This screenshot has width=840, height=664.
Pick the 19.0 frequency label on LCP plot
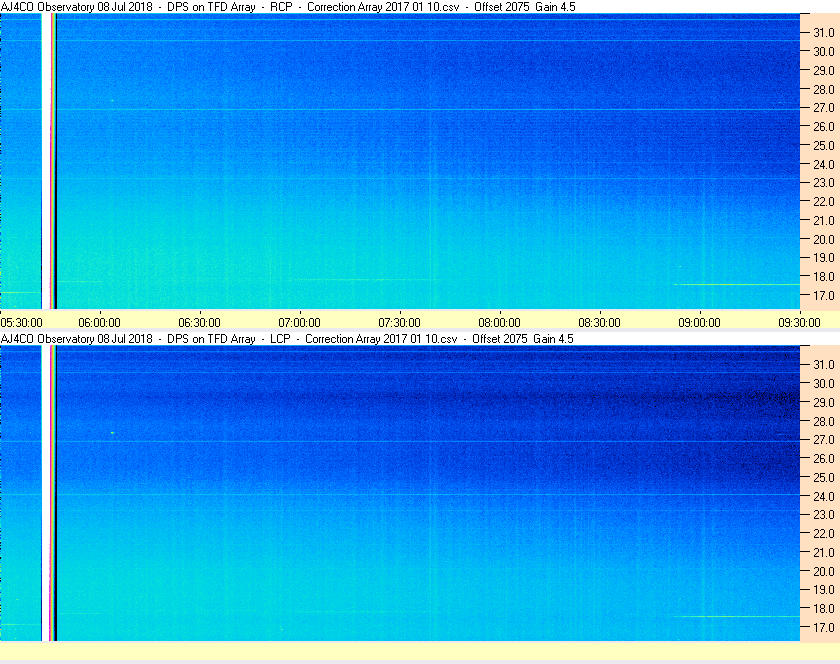click(824, 590)
